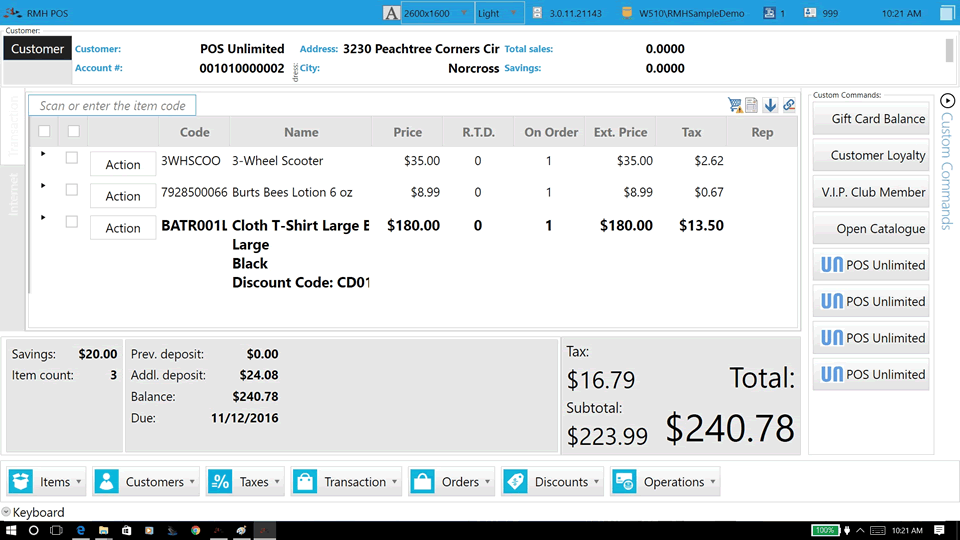This screenshot has width=960, height=540.
Task: Open the notification center icon
Action: point(940,531)
